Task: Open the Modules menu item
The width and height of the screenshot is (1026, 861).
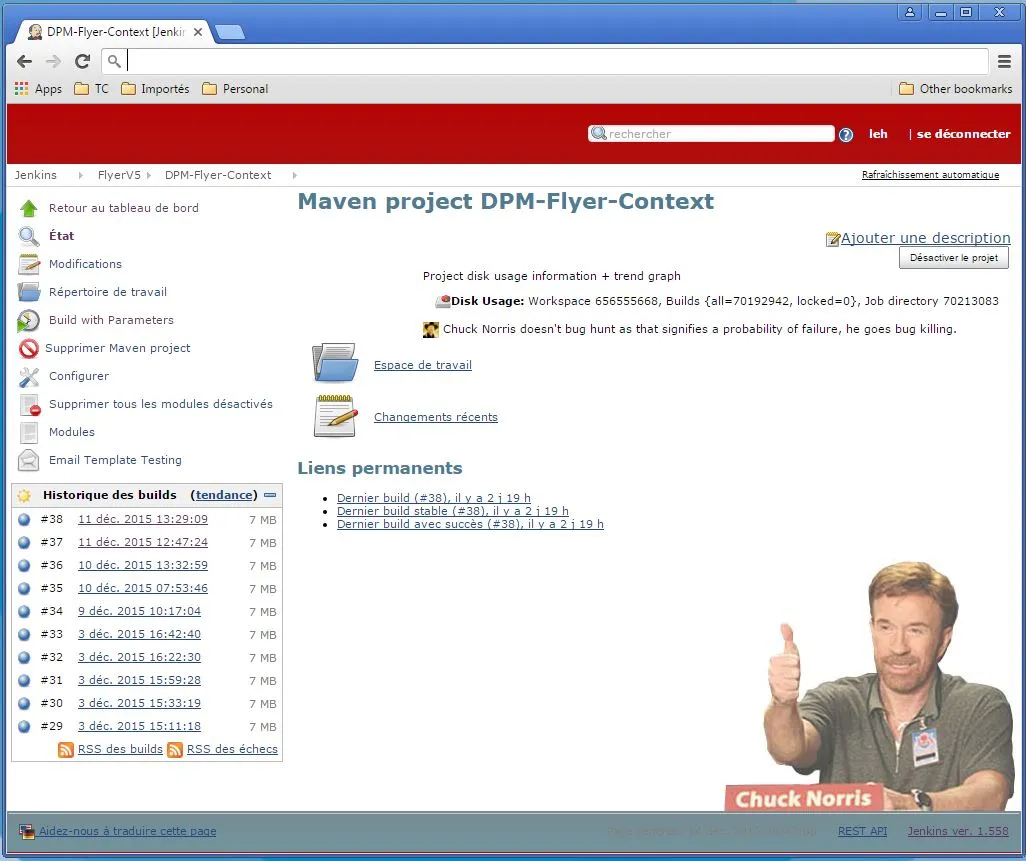Action: click(71, 432)
